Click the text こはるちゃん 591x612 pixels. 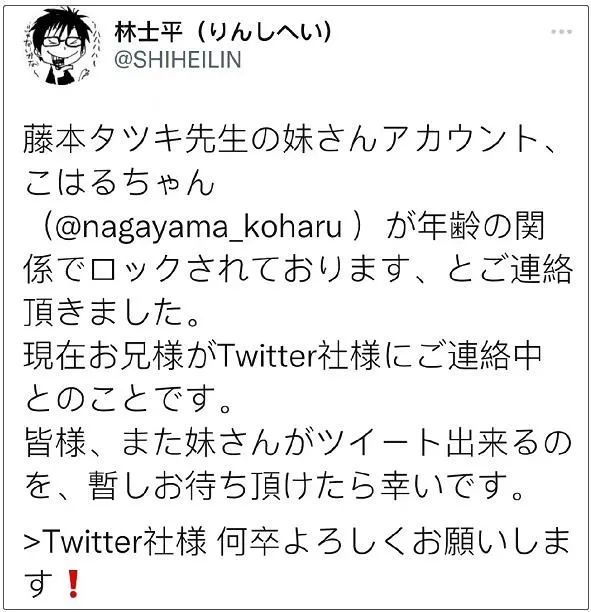click(119, 184)
